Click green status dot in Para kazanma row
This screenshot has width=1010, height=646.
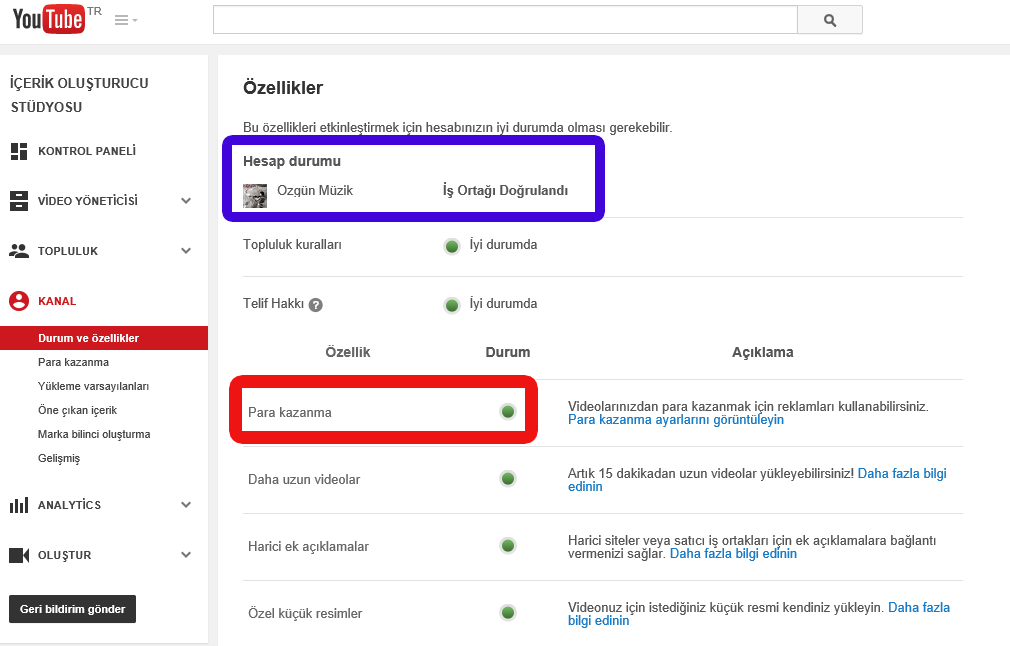tap(508, 412)
